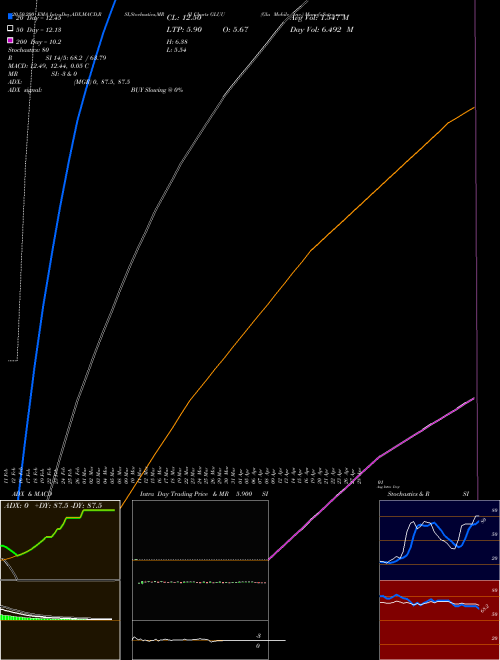Click the 'BUY Slowing @ 0%' signal text
Screen dimensions: 500x660
157,90
